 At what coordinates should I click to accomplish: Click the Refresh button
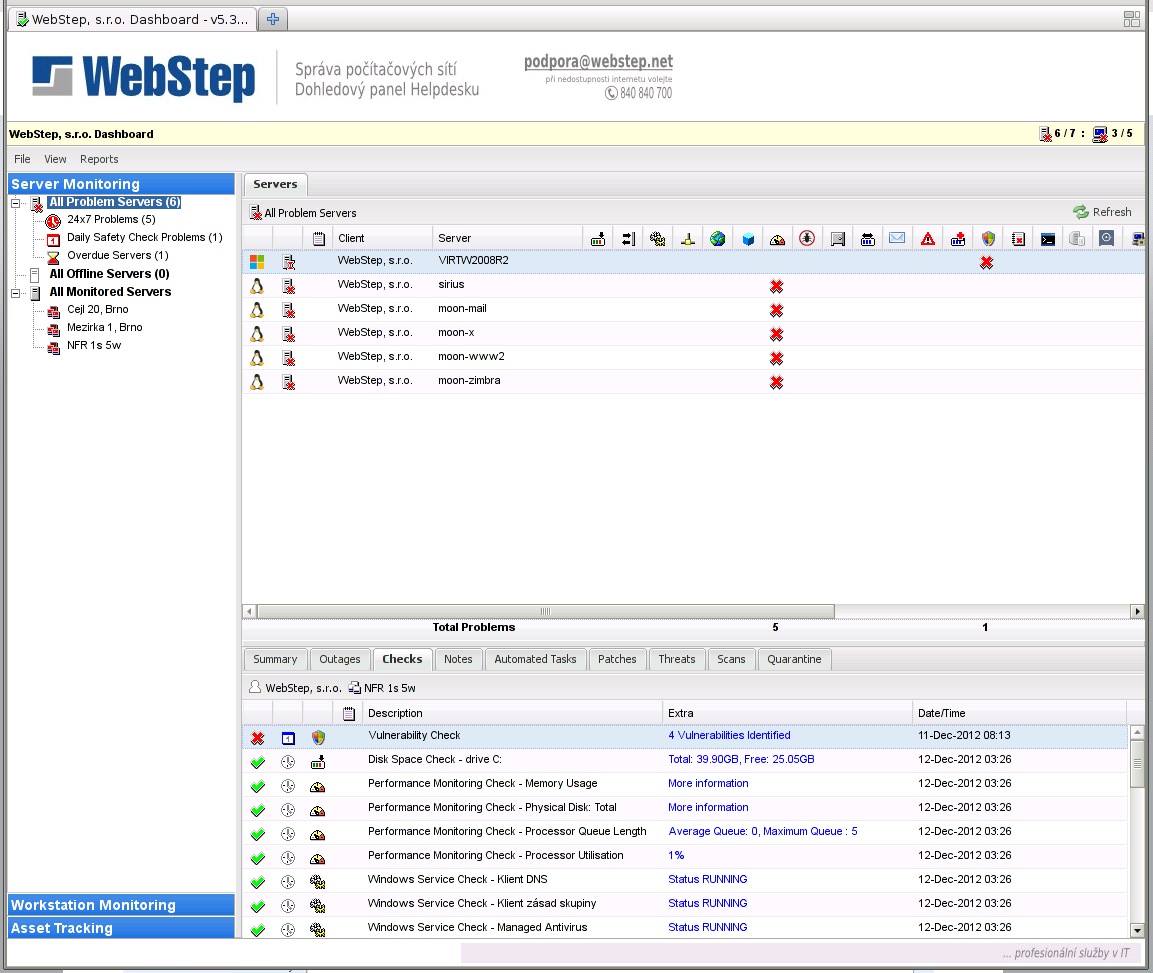(x=1102, y=212)
